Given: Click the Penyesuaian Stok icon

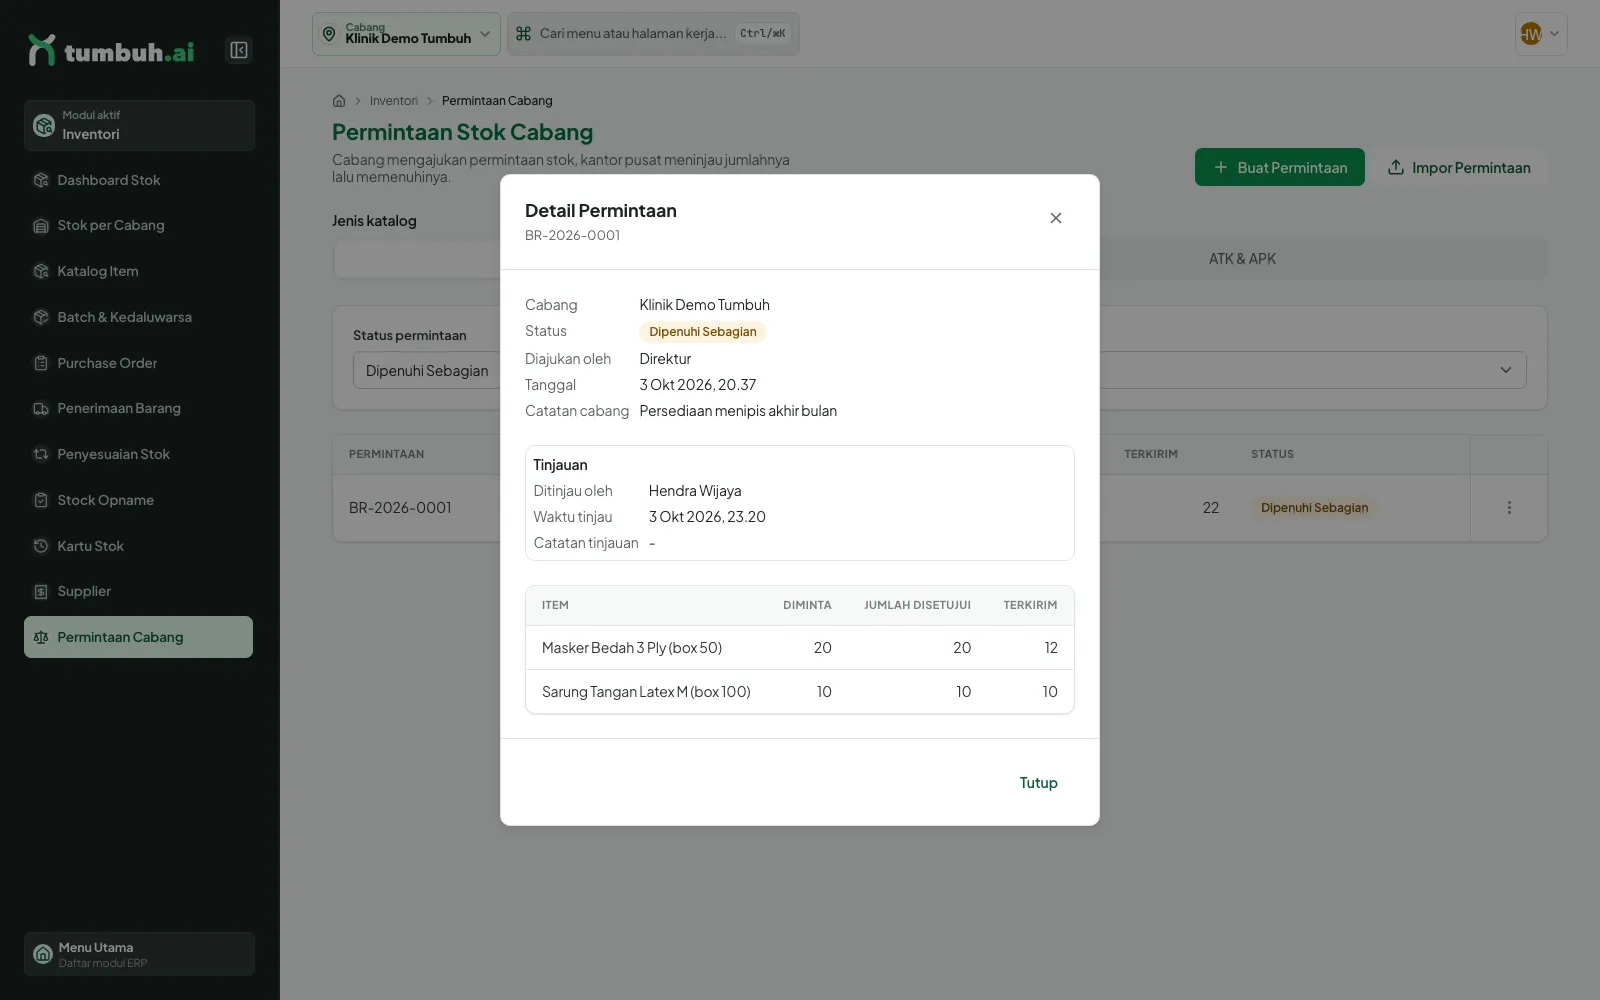Looking at the screenshot, I should (x=41, y=454).
